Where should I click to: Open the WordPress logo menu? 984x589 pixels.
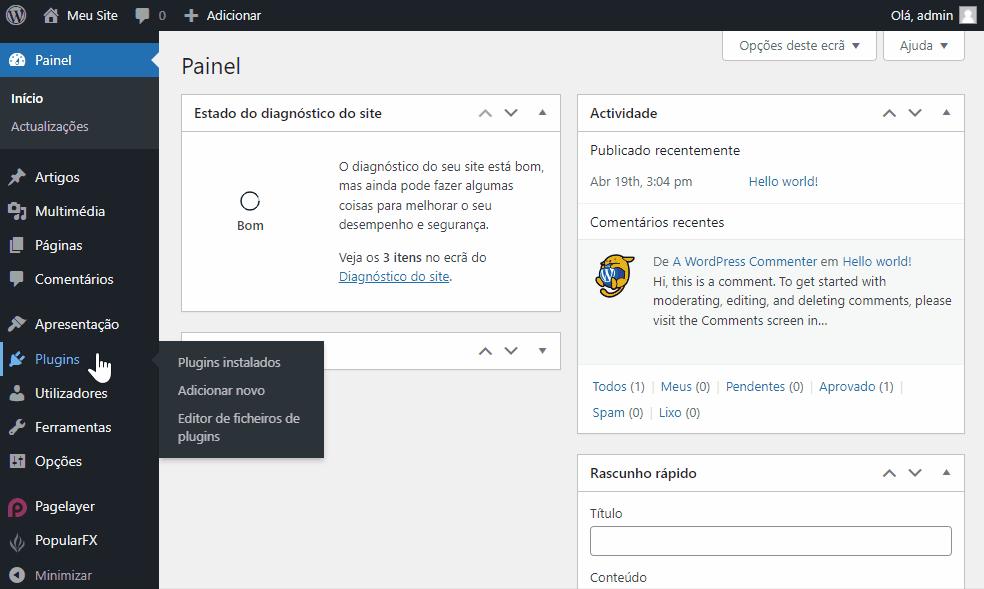tap(16, 15)
